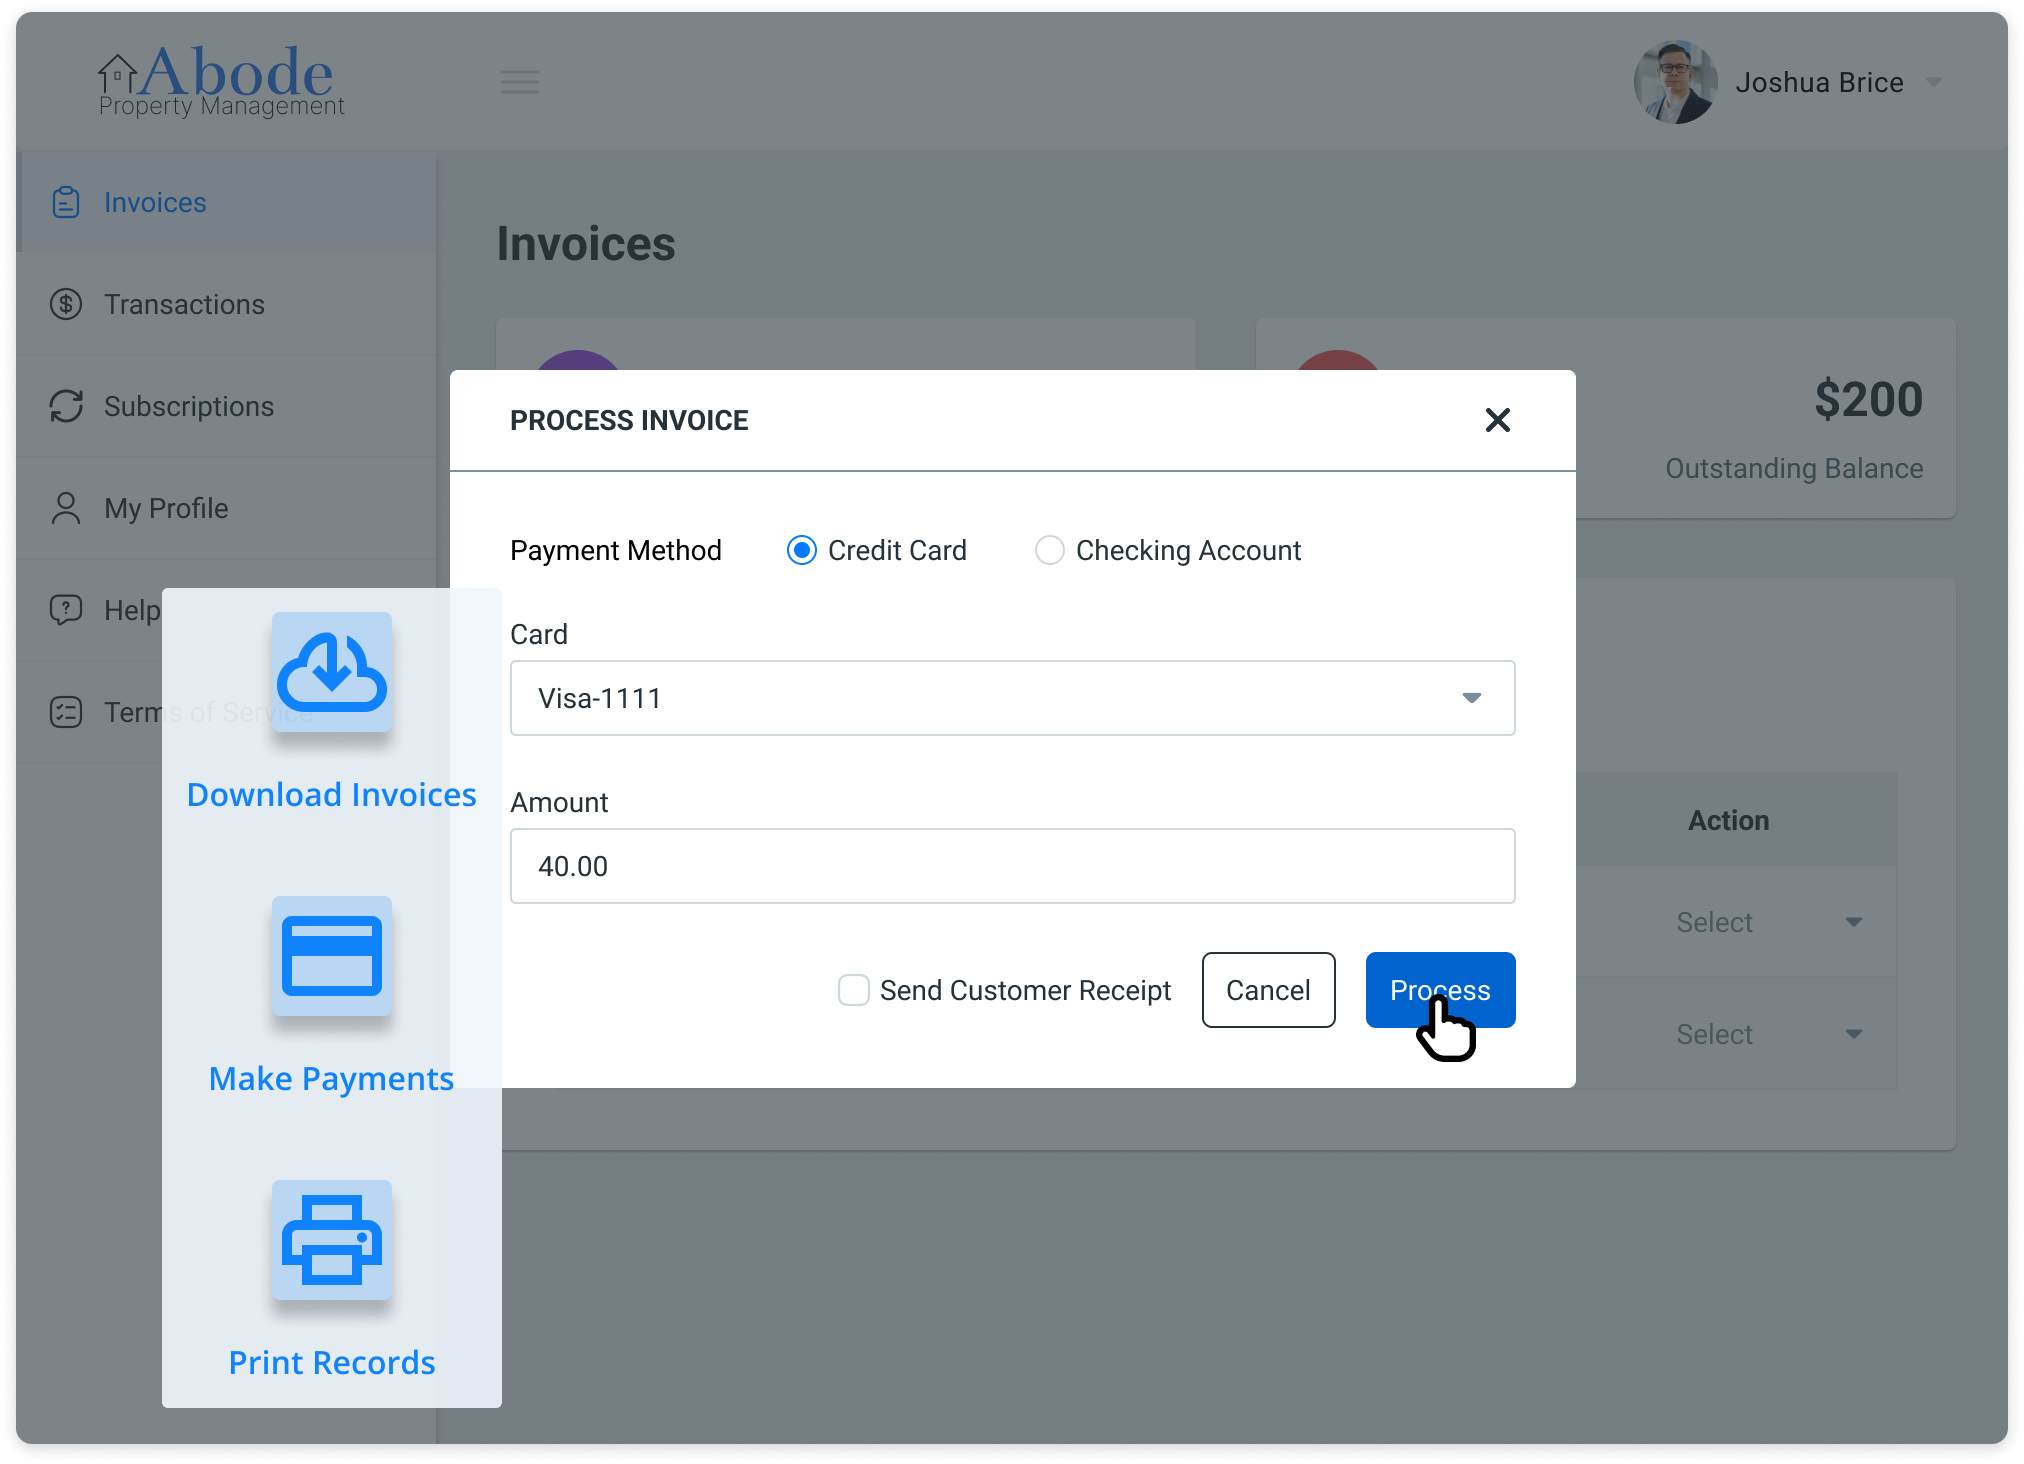This screenshot has width=2024, height=1464.
Task: Go to Transactions in sidebar
Action: pyautogui.click(x=228, y=304)
